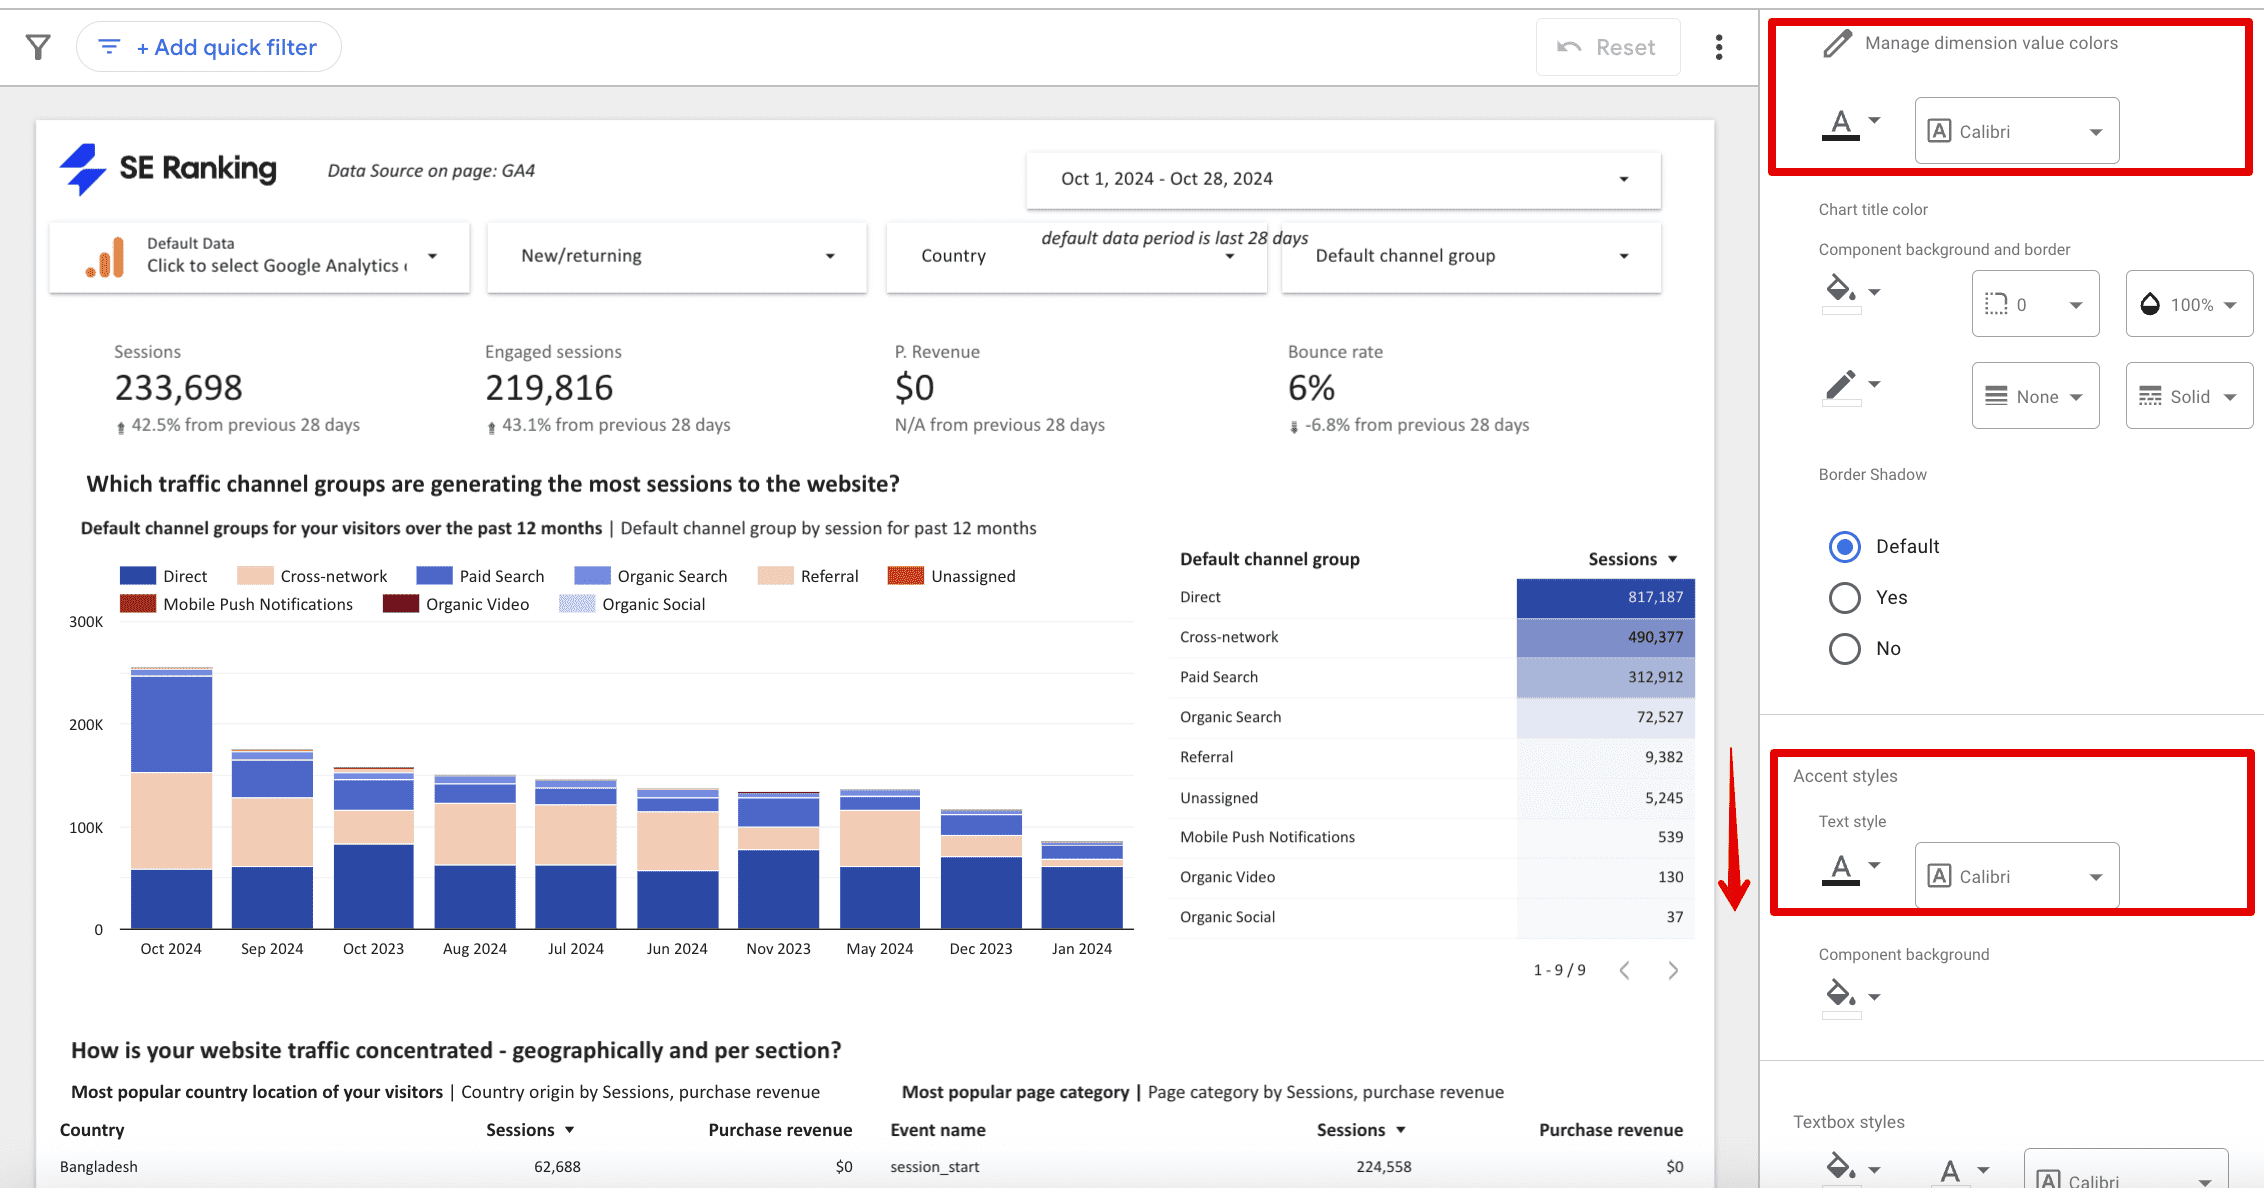Open the date range Oct 1 - Oct 28 dropdown
Screen dimensions: 2264x1188
pos(1343,180)
